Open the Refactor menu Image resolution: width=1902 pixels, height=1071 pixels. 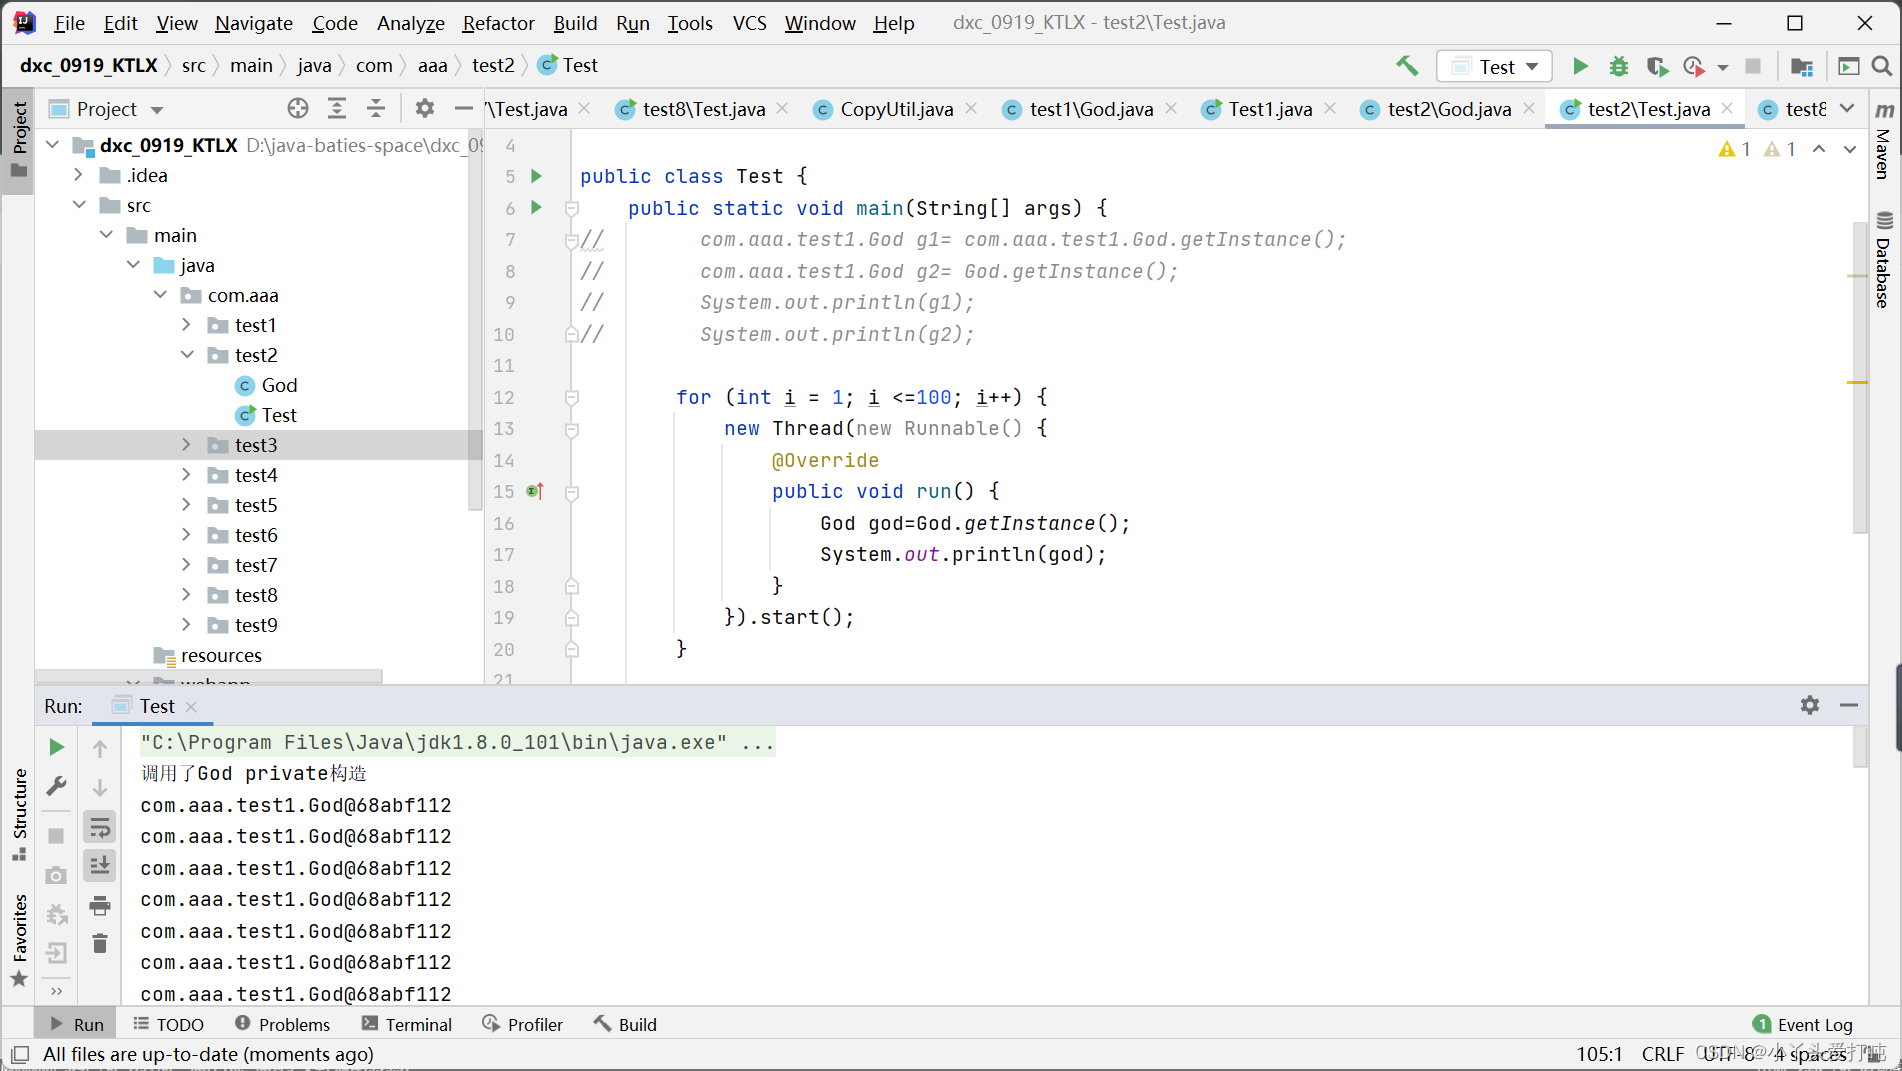[x=498, y=22]
